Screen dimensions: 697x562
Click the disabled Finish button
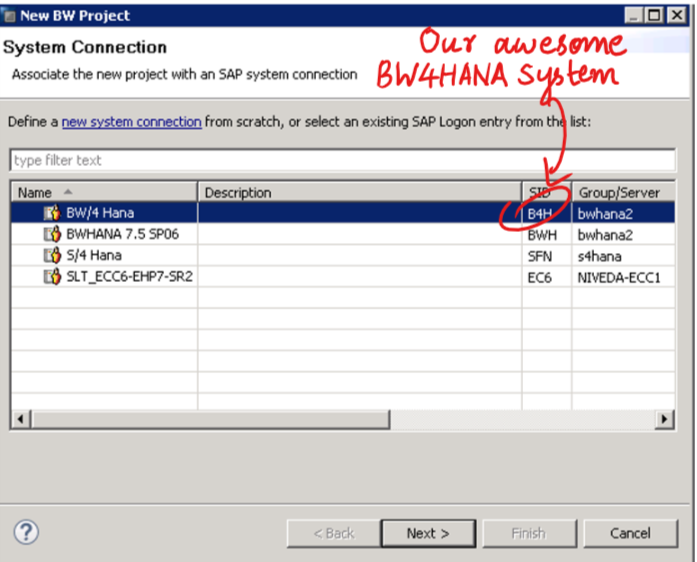(x=529, y=533)
